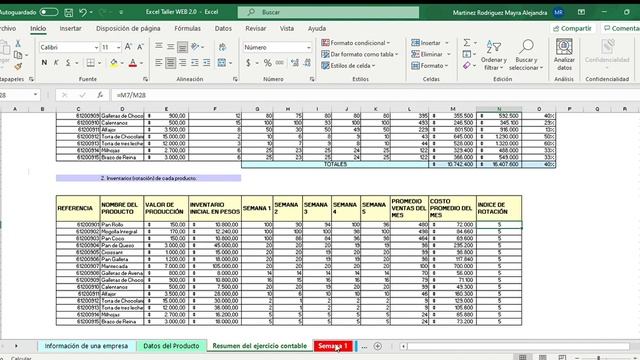The width and height of the screenshot is (640, 360).
Task: Open Estilos de celda menu
Action: 348,65
